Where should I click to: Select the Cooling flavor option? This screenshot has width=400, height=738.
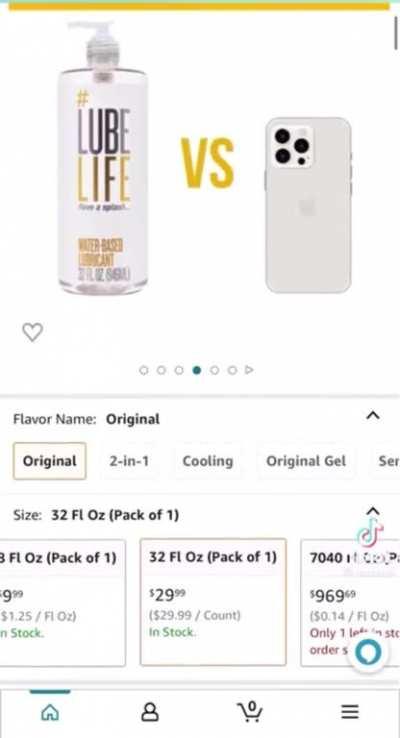(208, 461)
